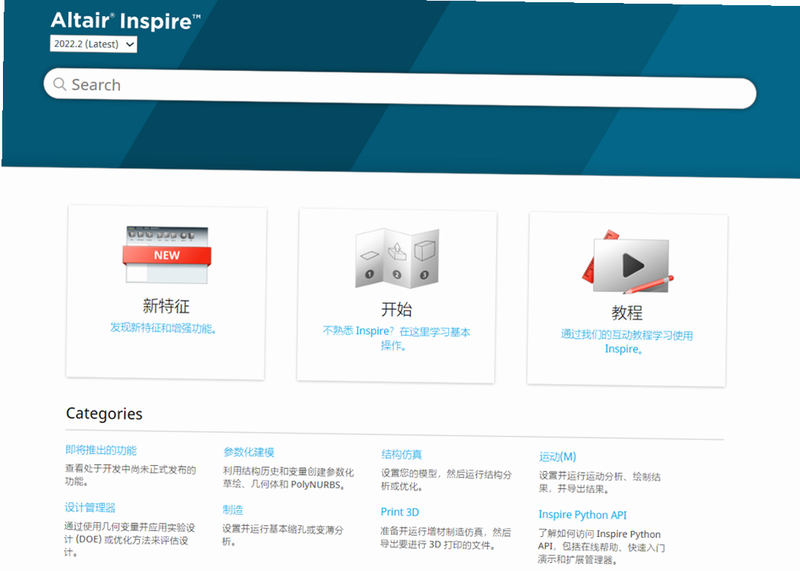Viewport: 800px width, 571px height.
Task: Open the Print 3D category
Action: coord(399,512)
